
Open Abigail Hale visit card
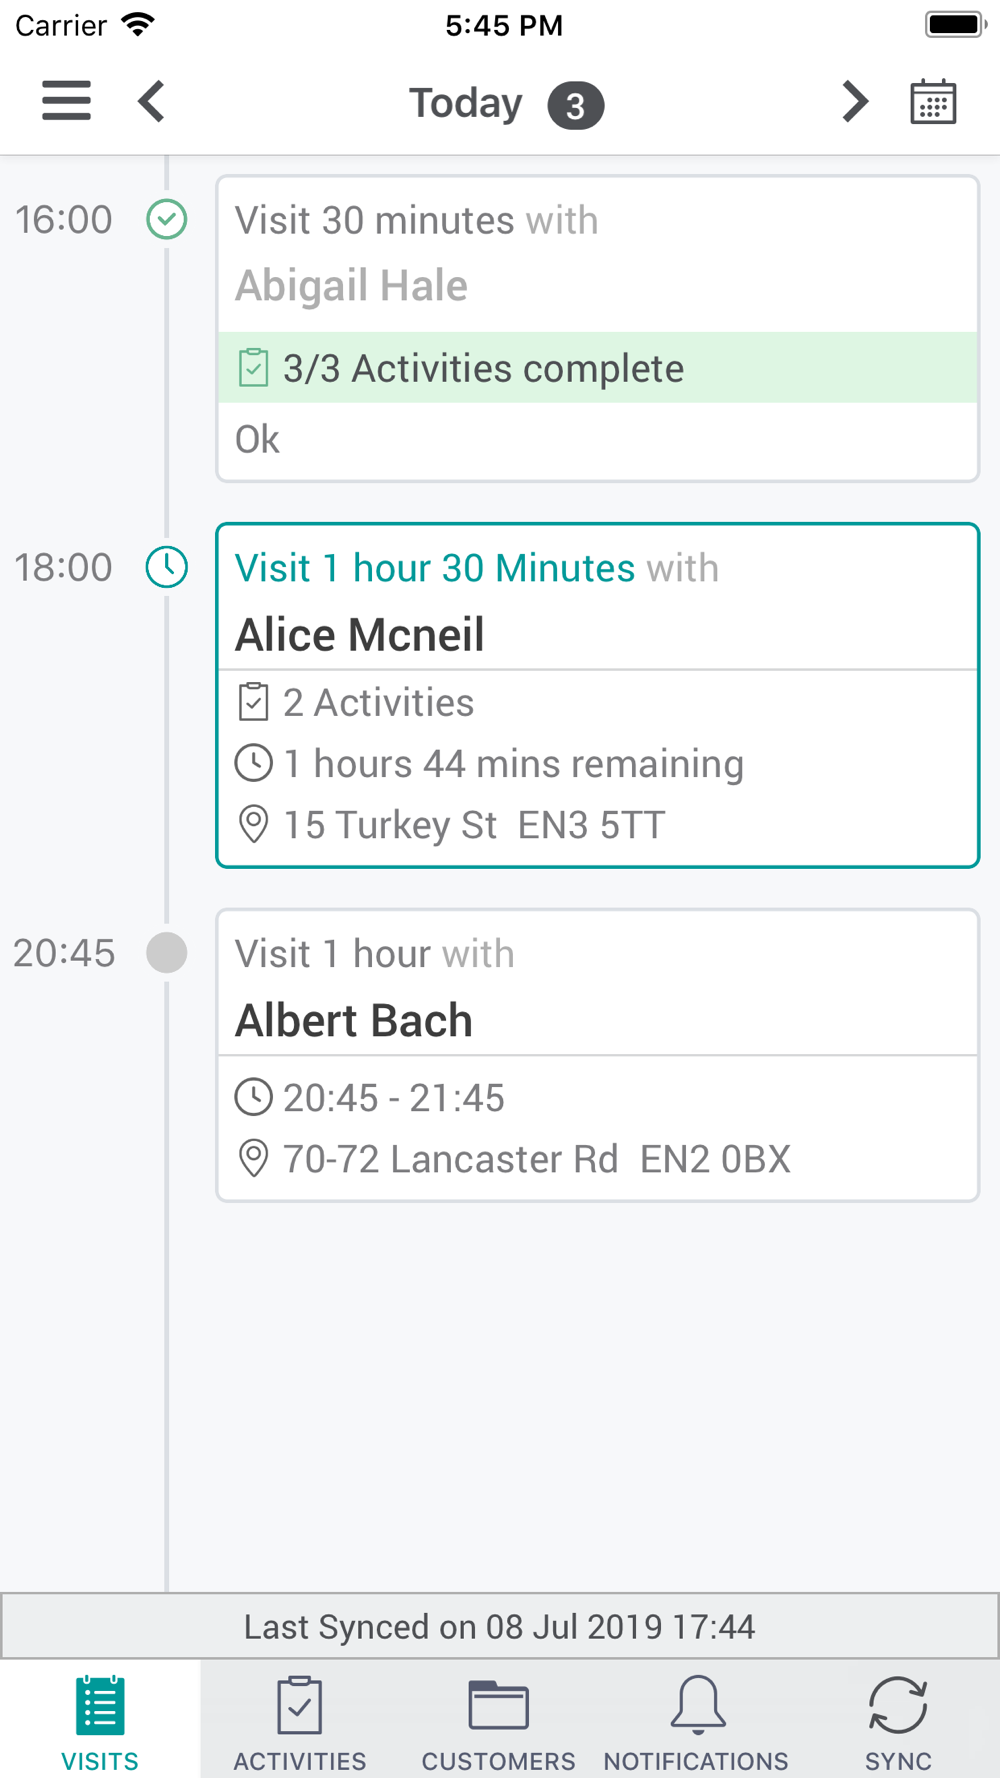click(597, 329)
